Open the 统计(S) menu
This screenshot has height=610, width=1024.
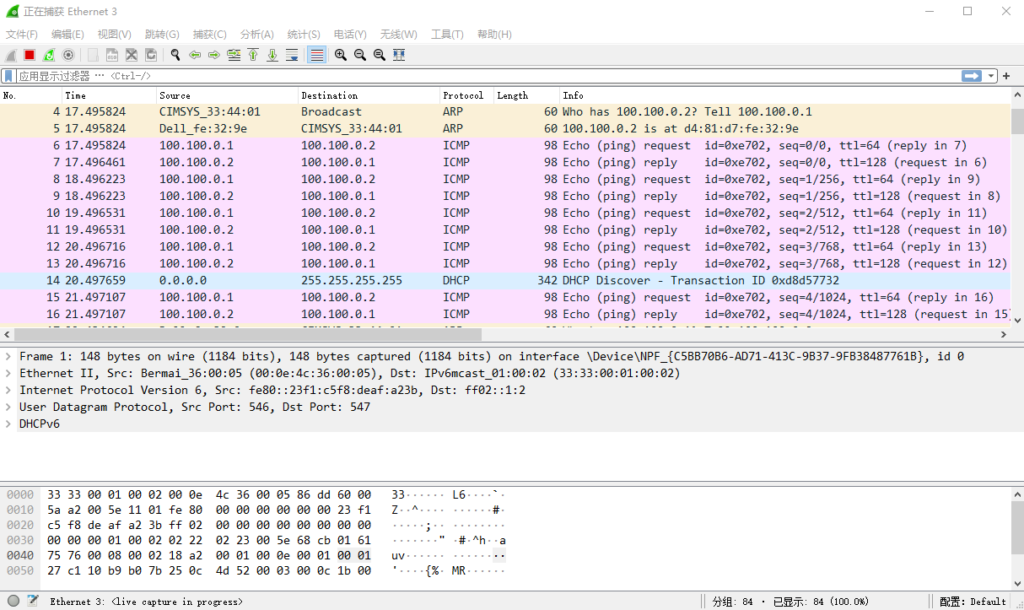click(x=303, y=34)
